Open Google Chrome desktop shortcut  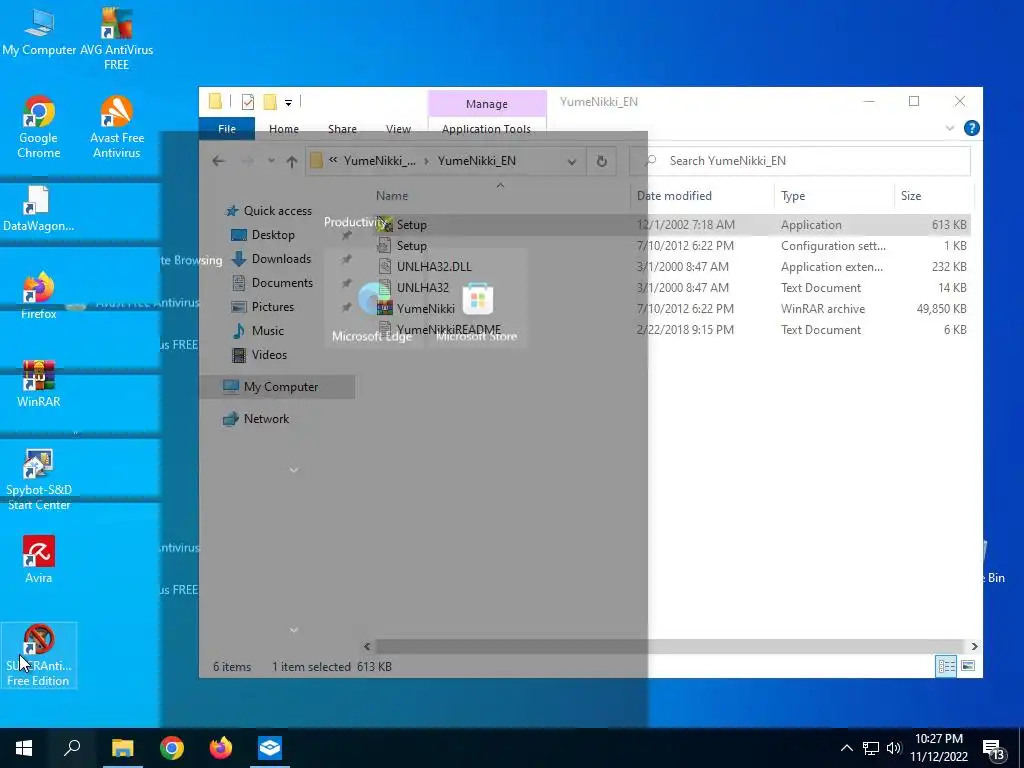[39, 127]
